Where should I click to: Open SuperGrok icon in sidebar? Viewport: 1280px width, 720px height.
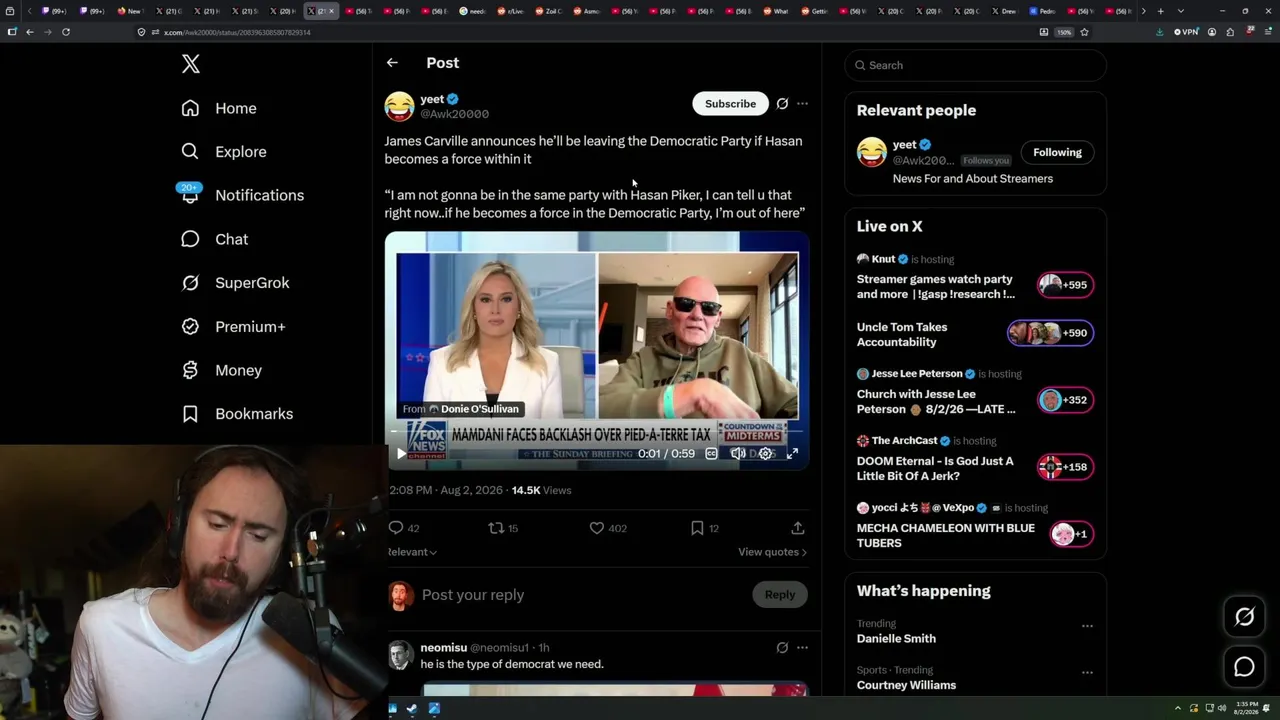190,283
